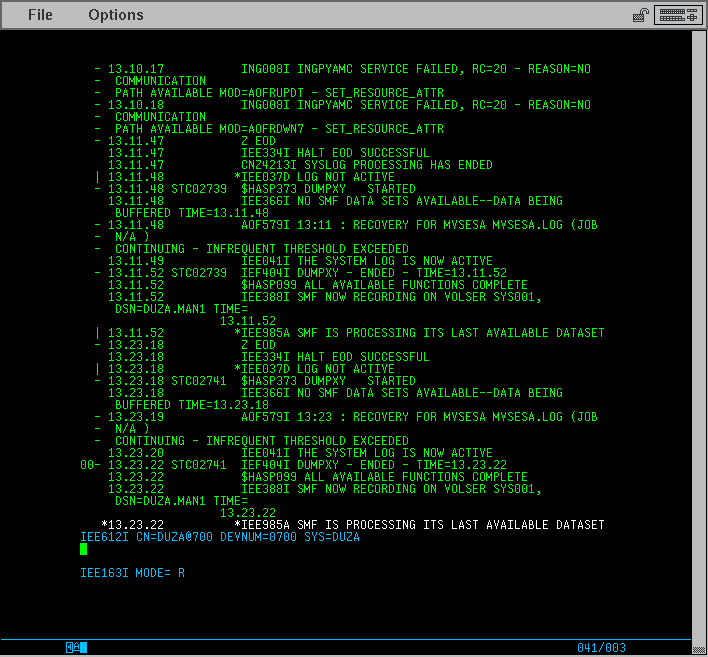
Task: Click green 13.11.52 *IEE985A SMF message
Action: 350,333
